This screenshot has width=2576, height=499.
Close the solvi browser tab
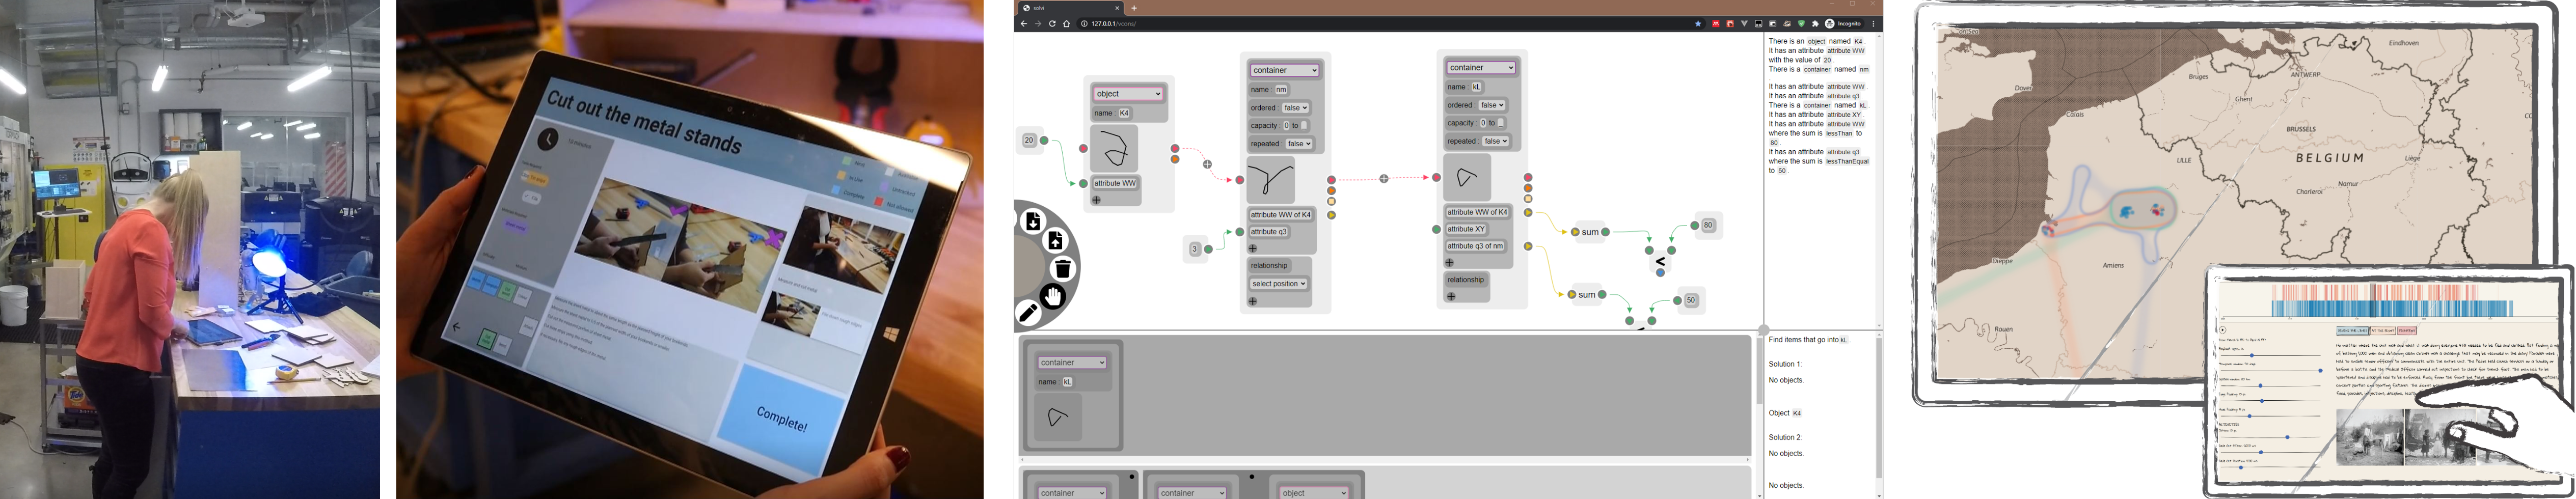[x=1117, y=8]
